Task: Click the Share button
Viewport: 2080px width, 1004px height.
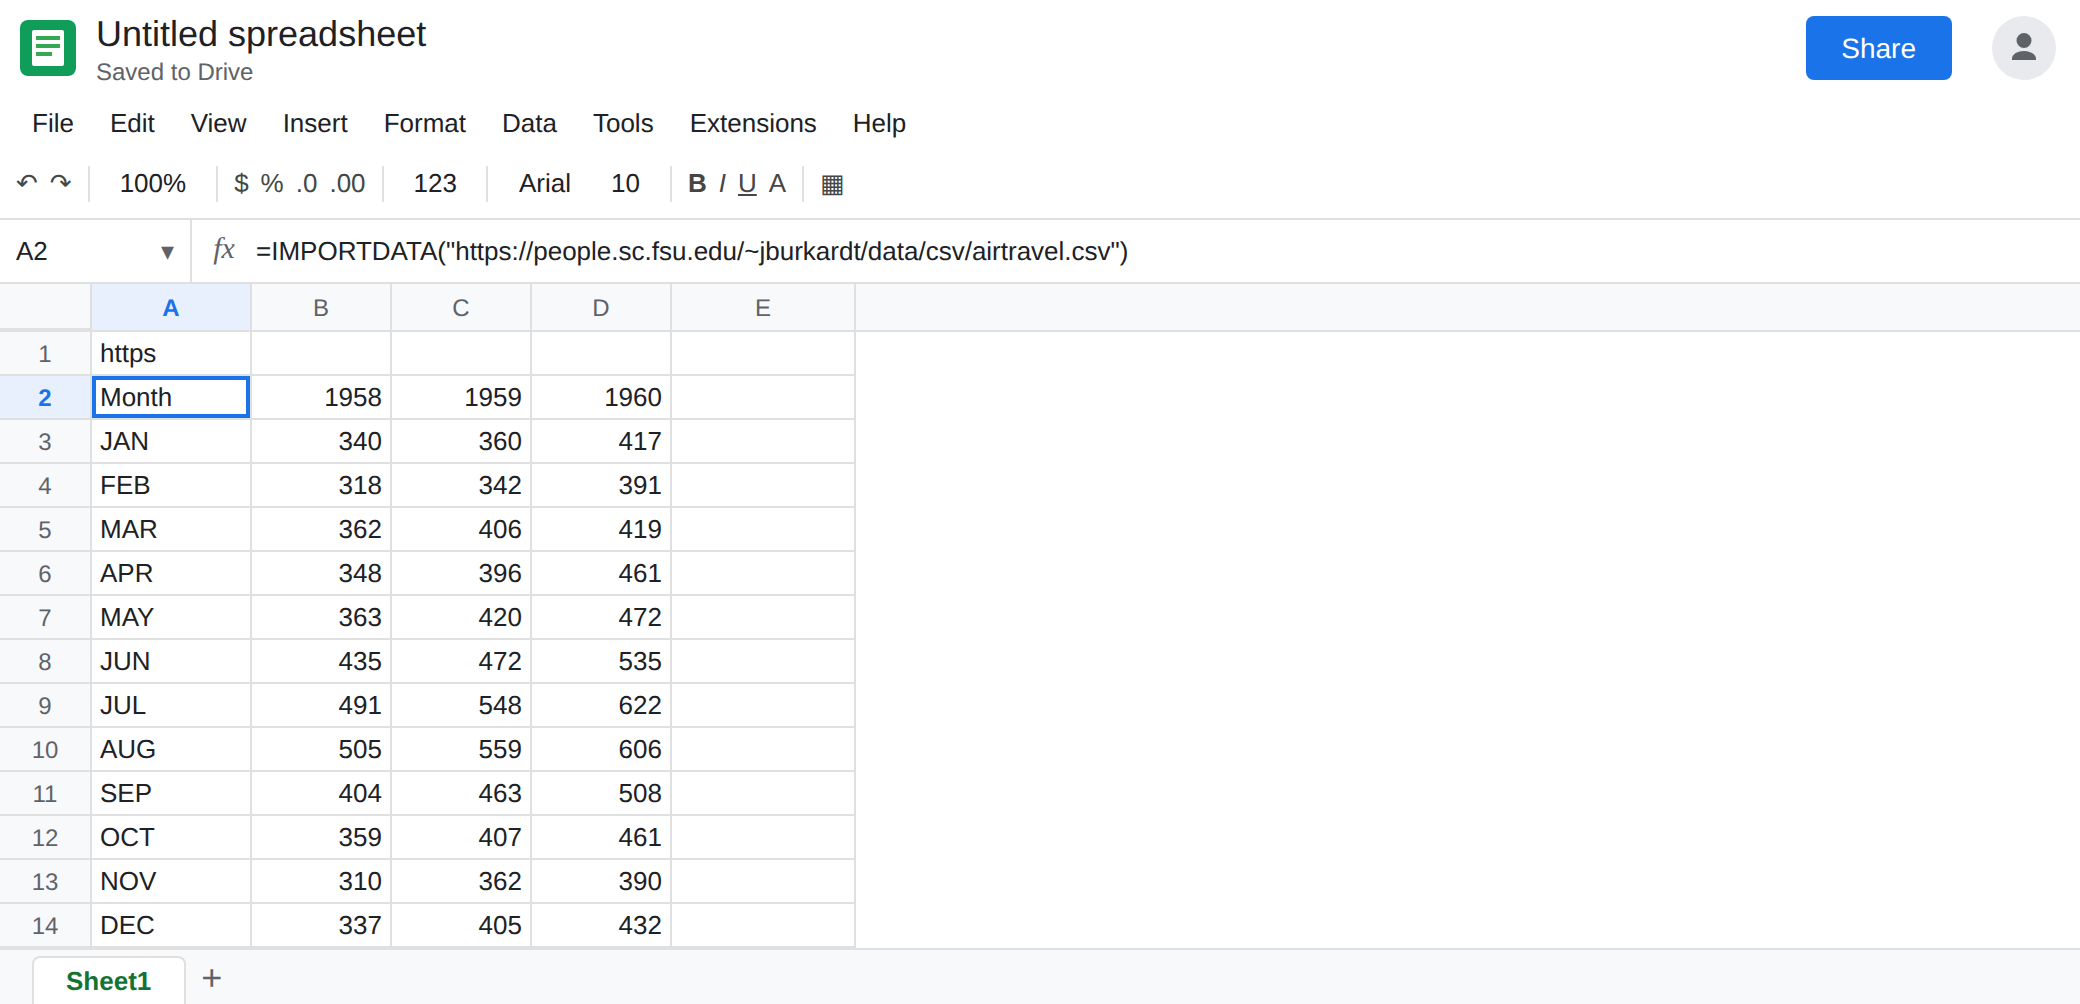Action: click(1878, 48)
